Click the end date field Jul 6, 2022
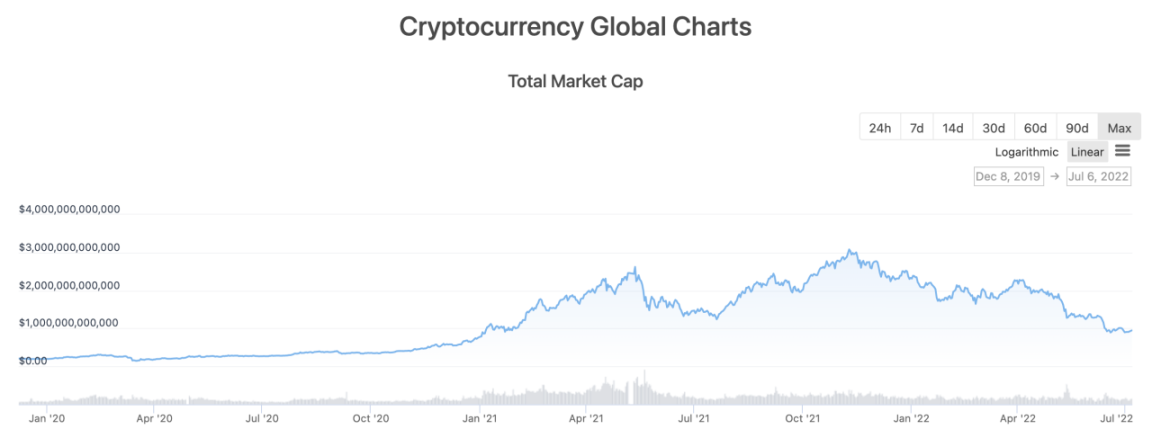 coord(1099,177)
